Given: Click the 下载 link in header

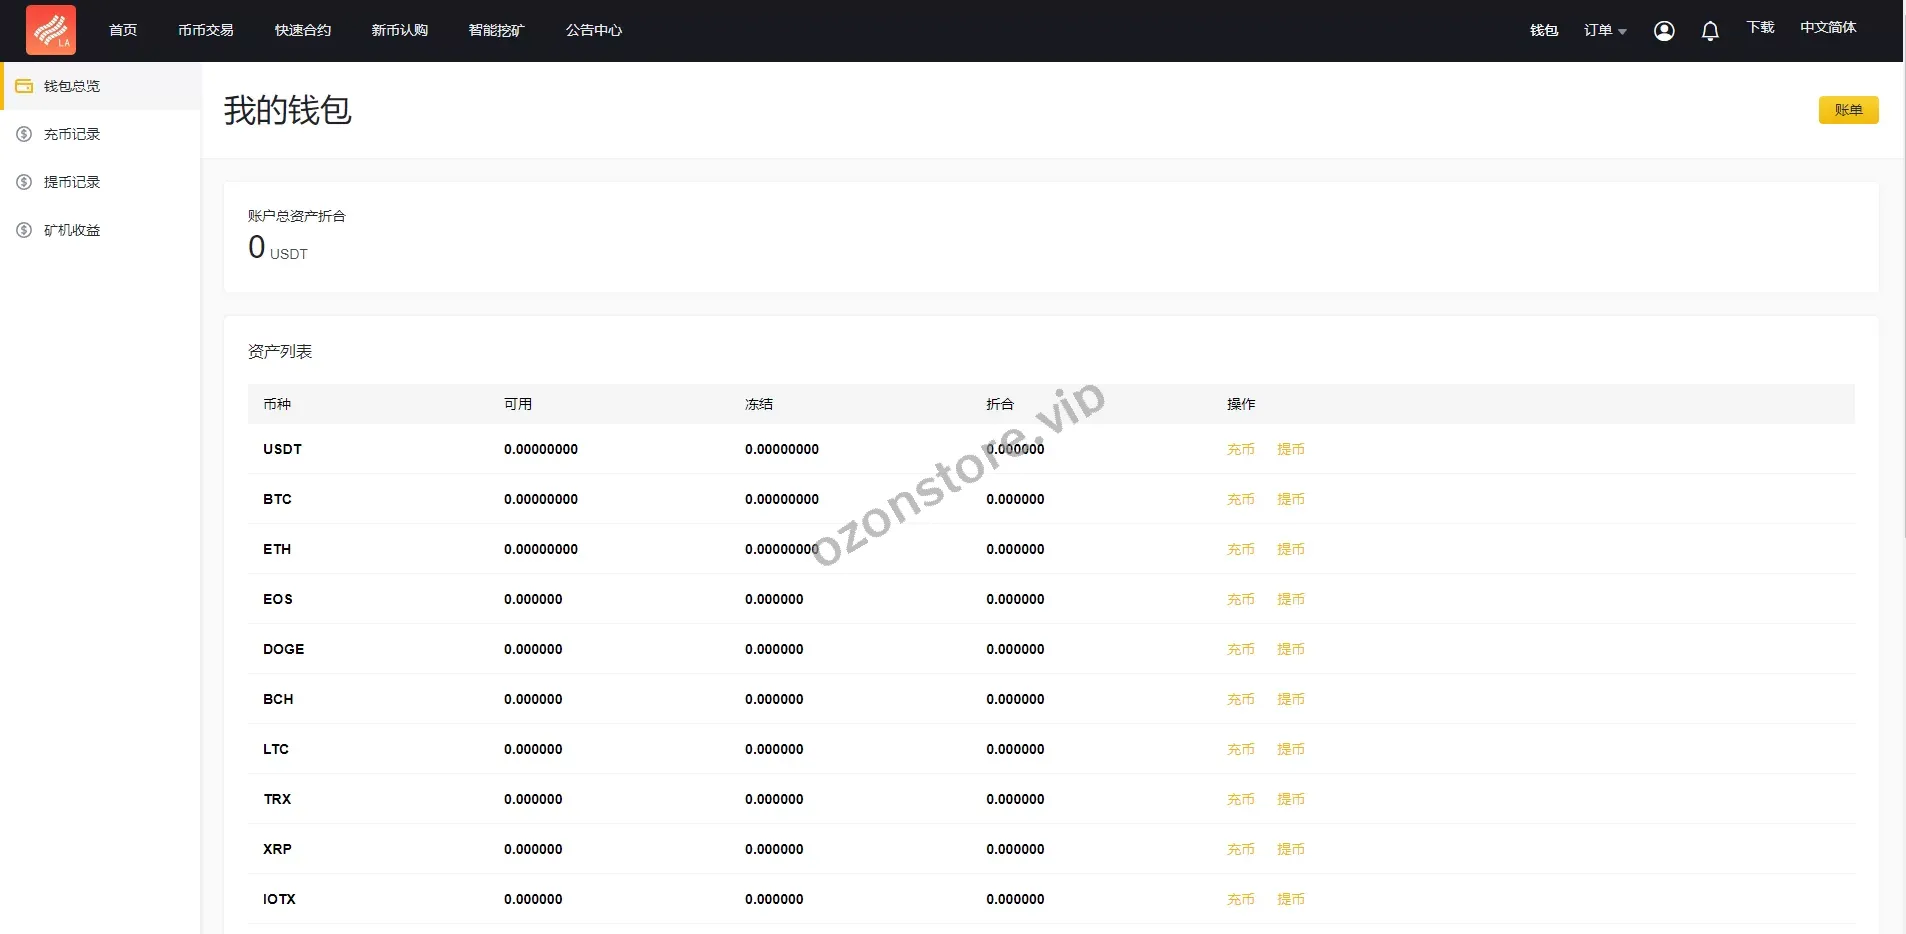Looking at the screenshot, I should (1760, 28).
